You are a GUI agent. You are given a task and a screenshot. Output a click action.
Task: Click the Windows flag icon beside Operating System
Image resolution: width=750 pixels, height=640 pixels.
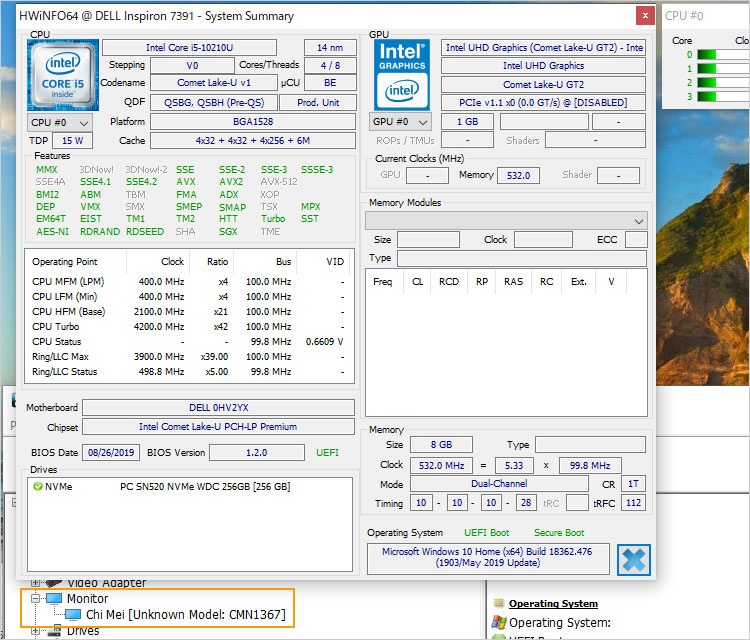tap(499, 622)
